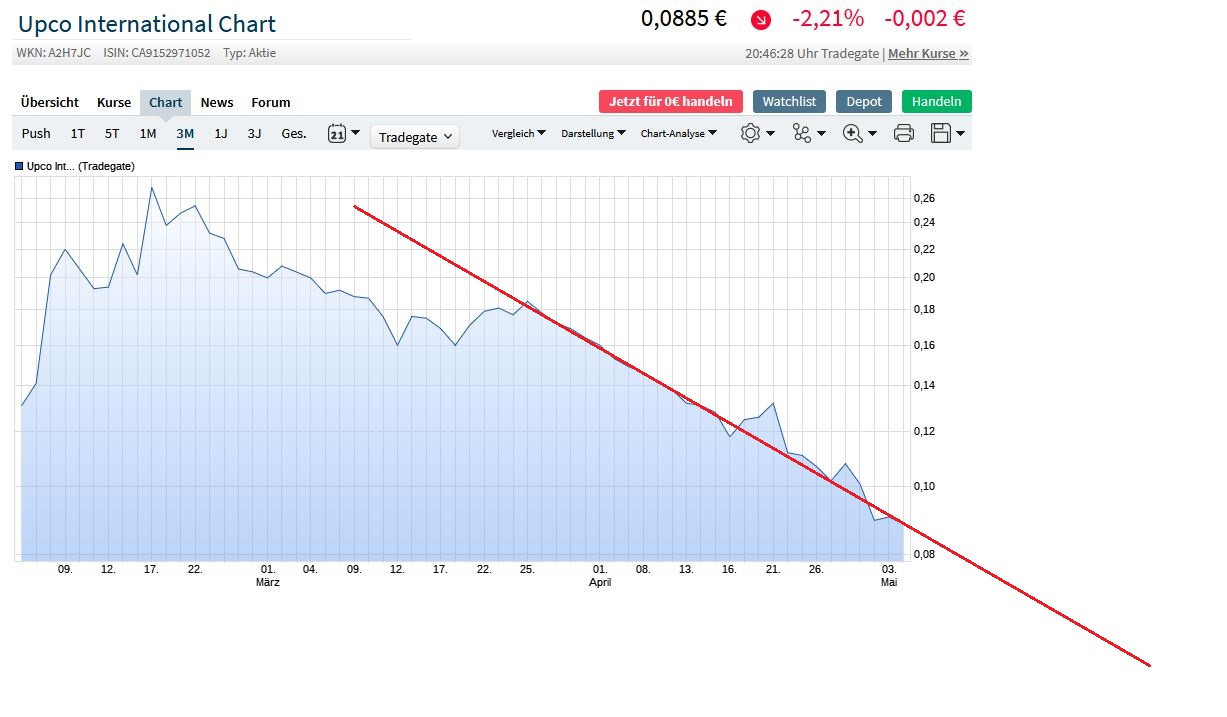Click the red down-arrow trend icon

pyautogui.click(x=762, y=20)
